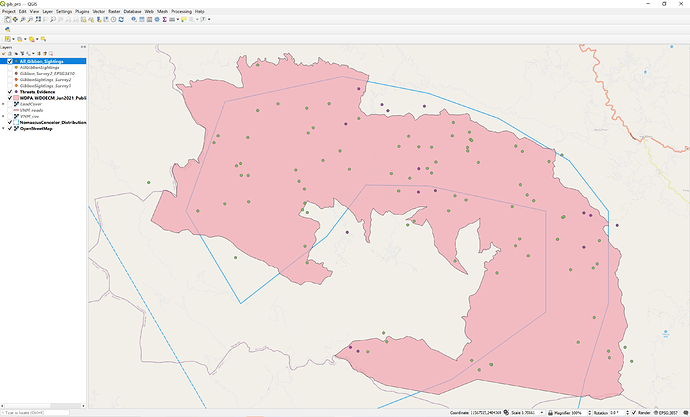Click Pan Map to Selection icon

(x=15, y=19)
